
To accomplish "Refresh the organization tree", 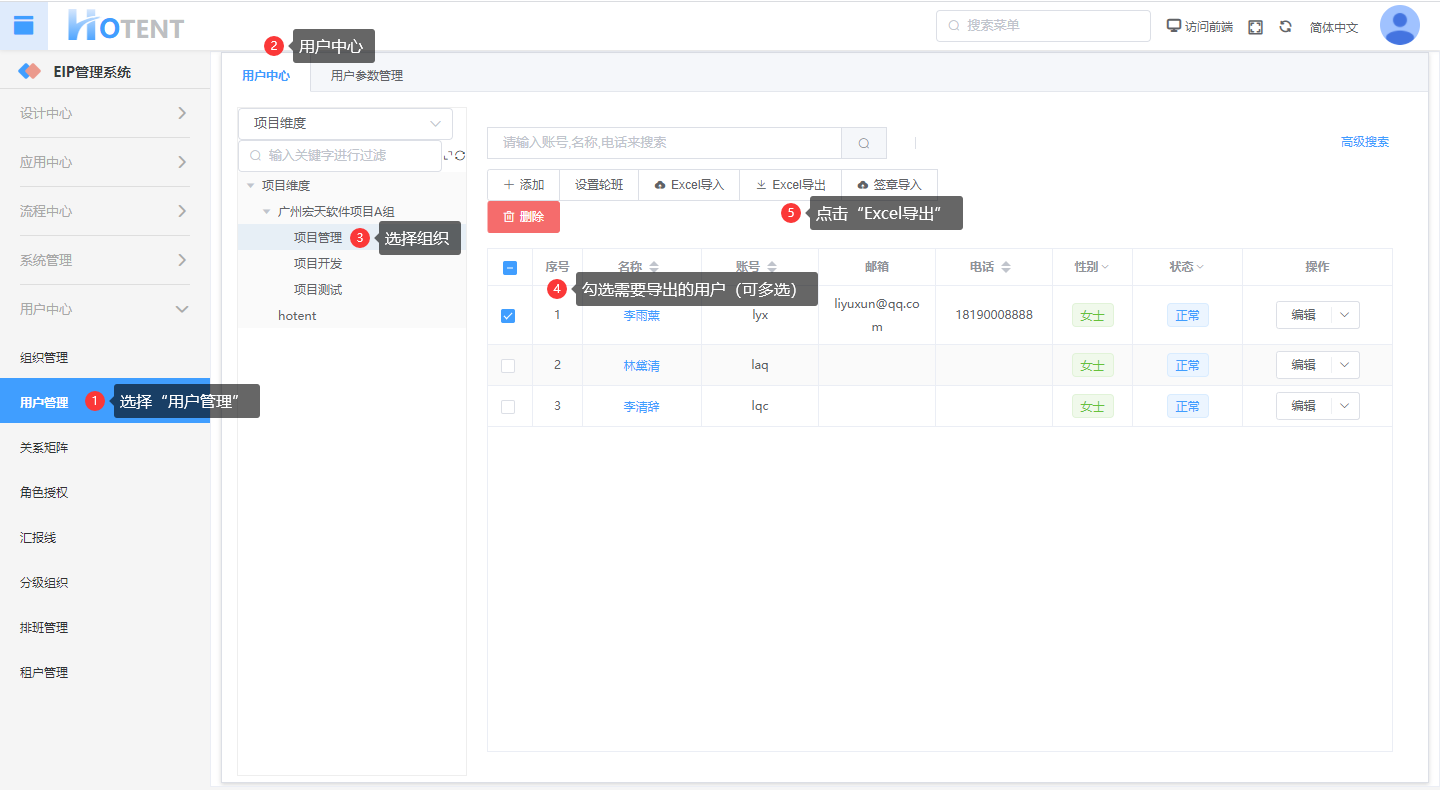I will coord(460,155).
